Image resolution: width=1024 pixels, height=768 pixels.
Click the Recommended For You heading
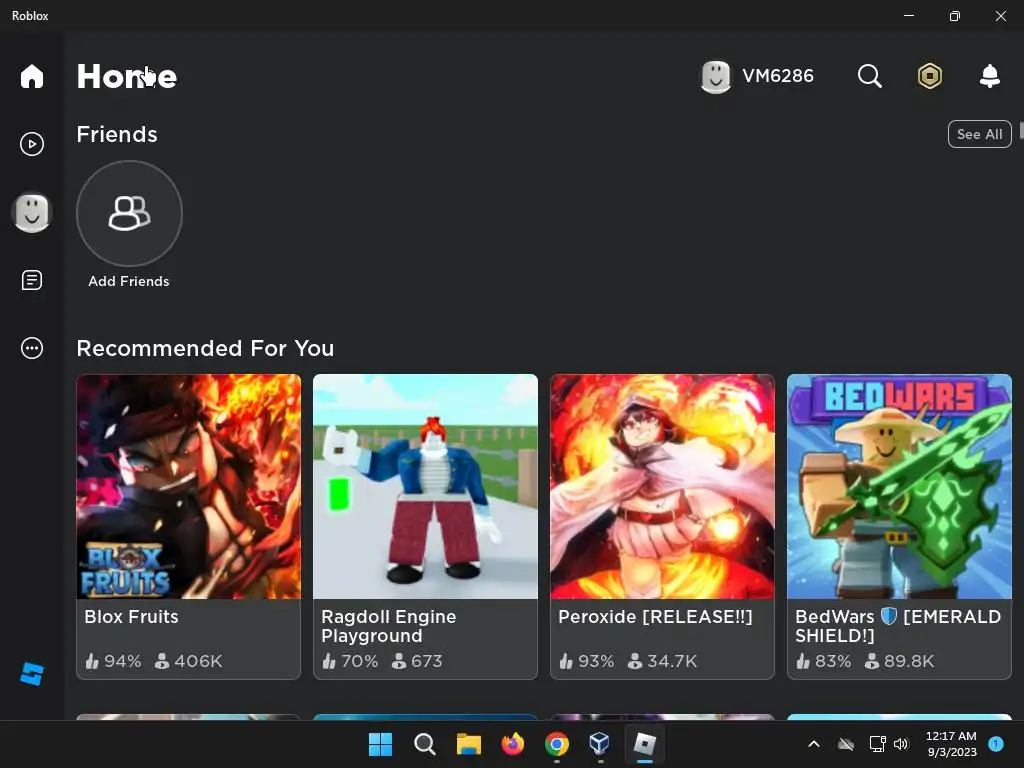click(205, 348)
